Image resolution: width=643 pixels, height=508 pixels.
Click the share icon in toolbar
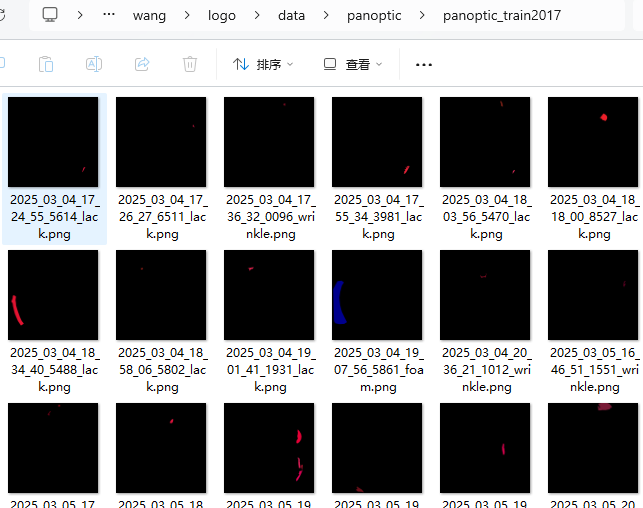click(142, 64)
